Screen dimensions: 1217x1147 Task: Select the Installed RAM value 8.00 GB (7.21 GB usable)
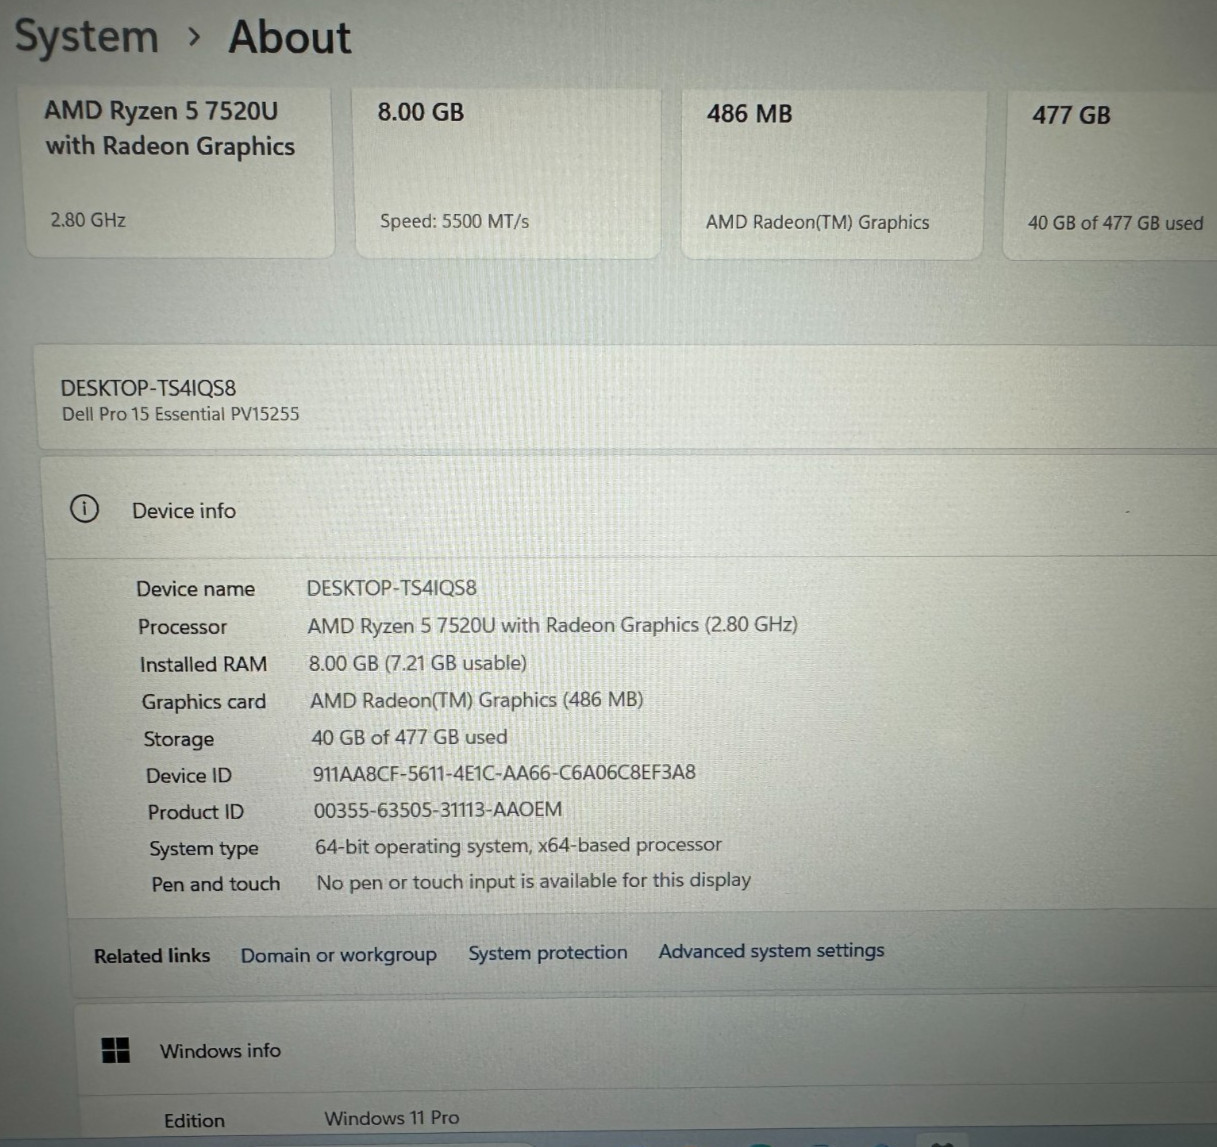click(x=417, y=663)
